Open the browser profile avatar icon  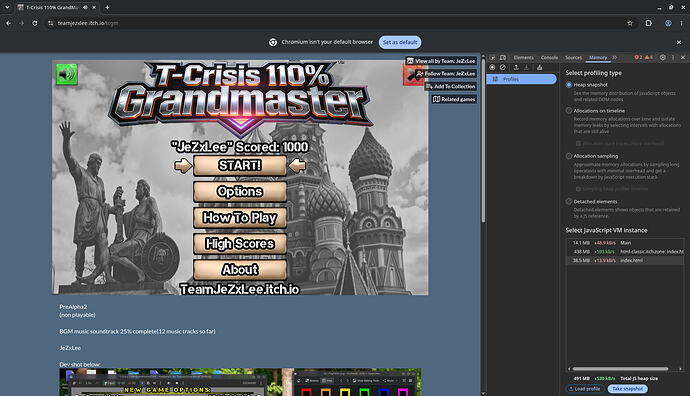(x=668, y=23)
